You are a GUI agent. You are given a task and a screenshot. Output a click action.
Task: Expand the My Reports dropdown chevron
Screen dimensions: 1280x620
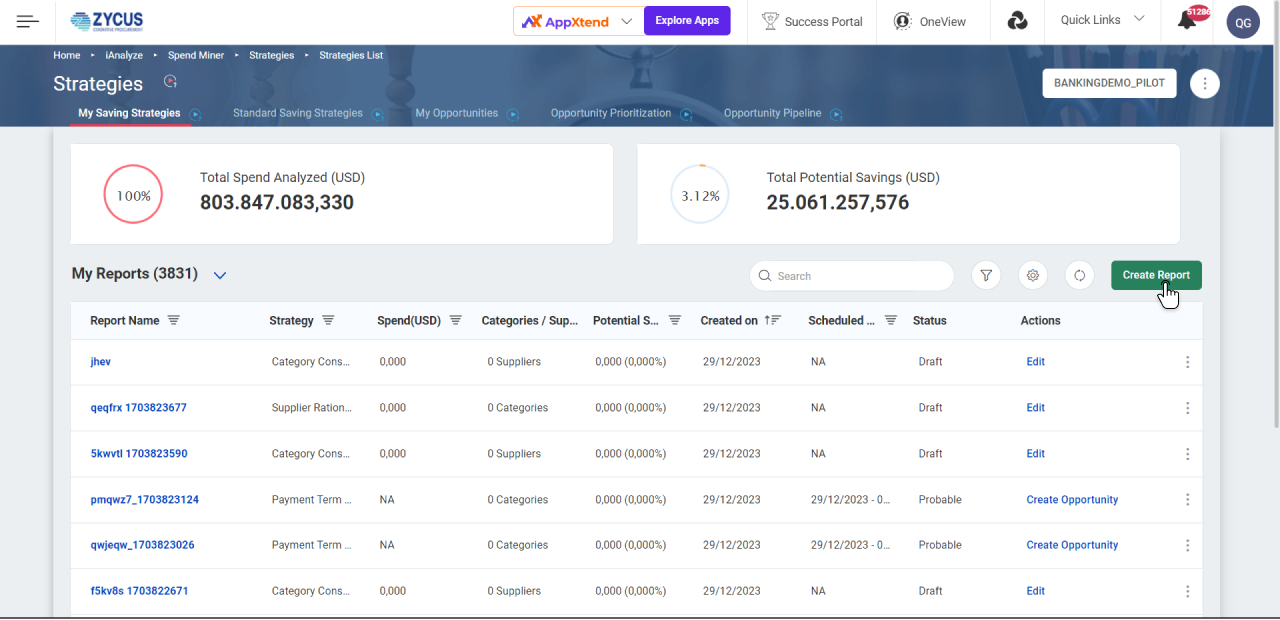220,275
